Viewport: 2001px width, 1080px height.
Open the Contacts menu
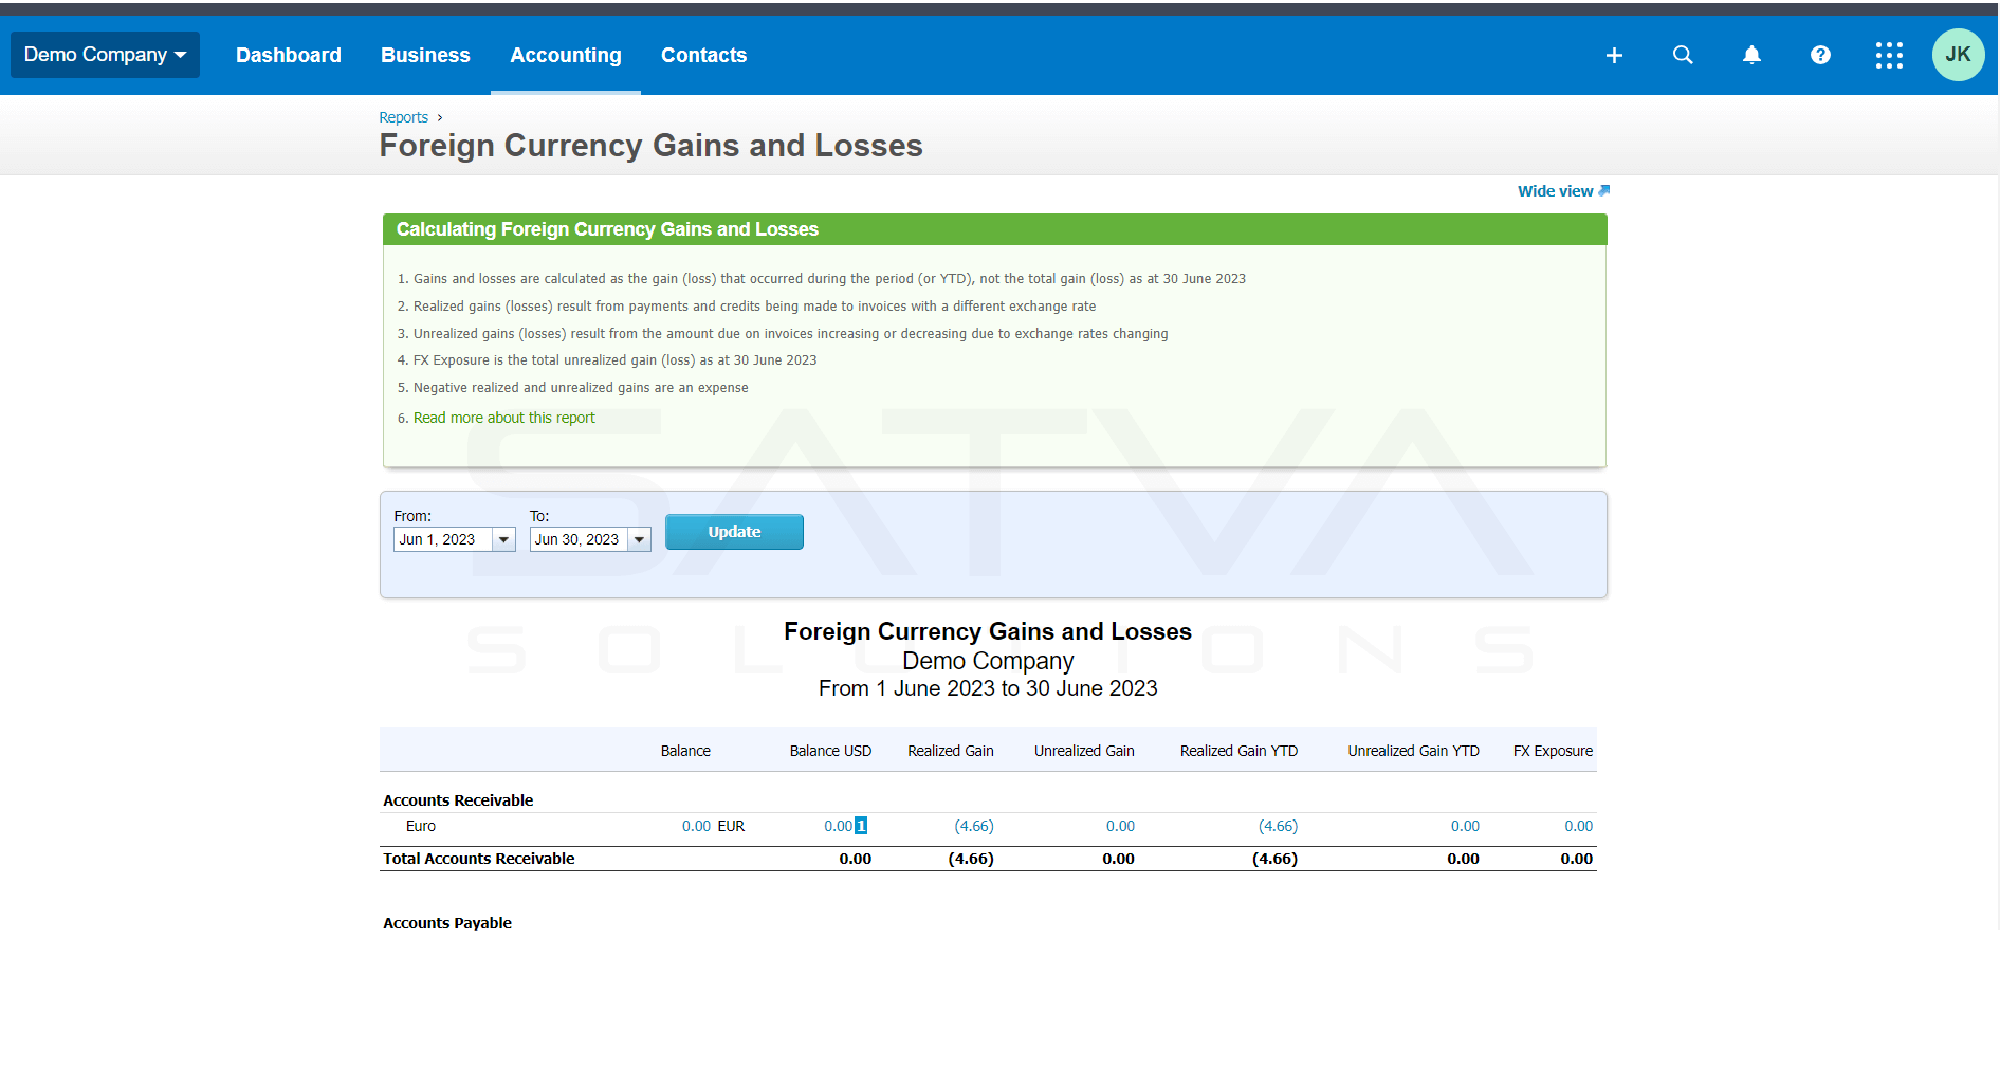tap(704, 55)
